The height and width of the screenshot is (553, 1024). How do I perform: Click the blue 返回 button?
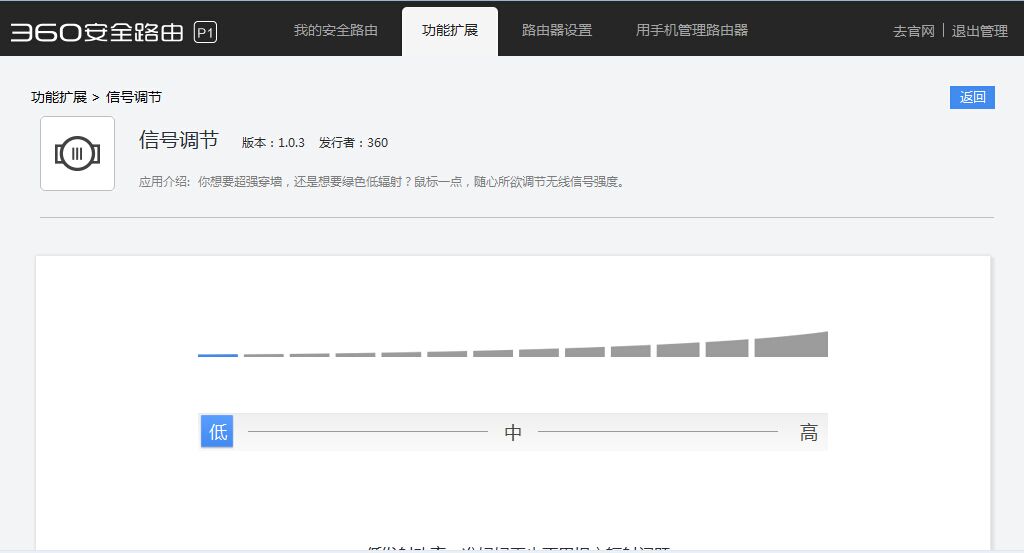pyautogui.click(x=972, y=97)
